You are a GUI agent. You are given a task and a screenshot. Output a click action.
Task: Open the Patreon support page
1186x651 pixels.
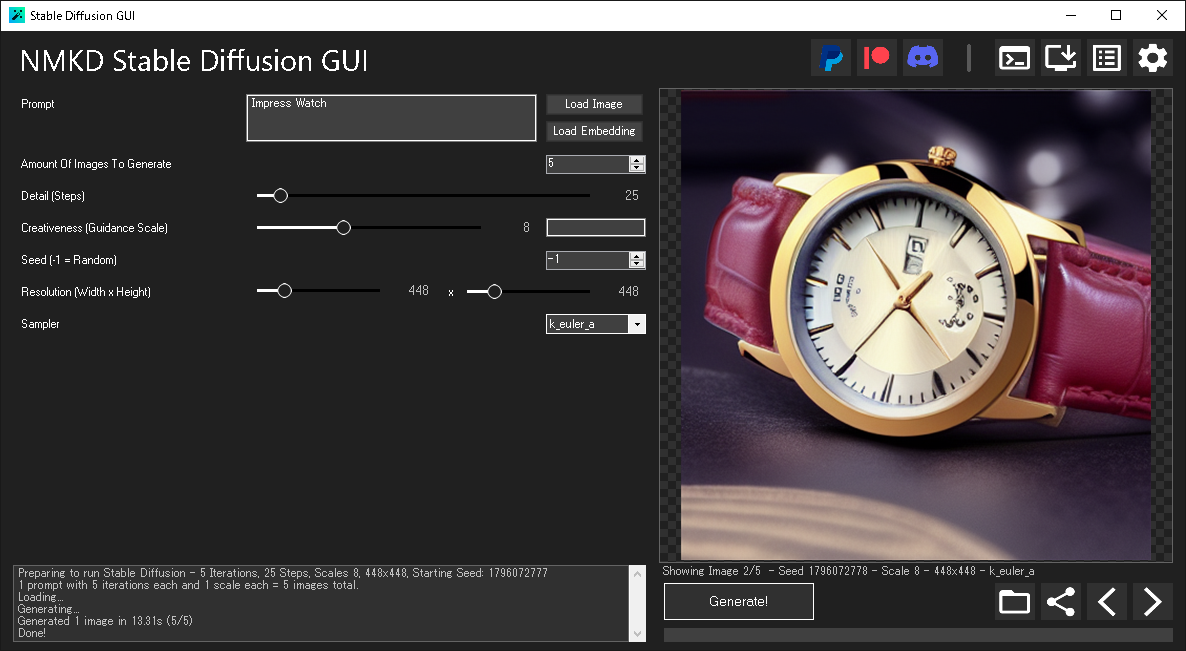pos(876,57)
